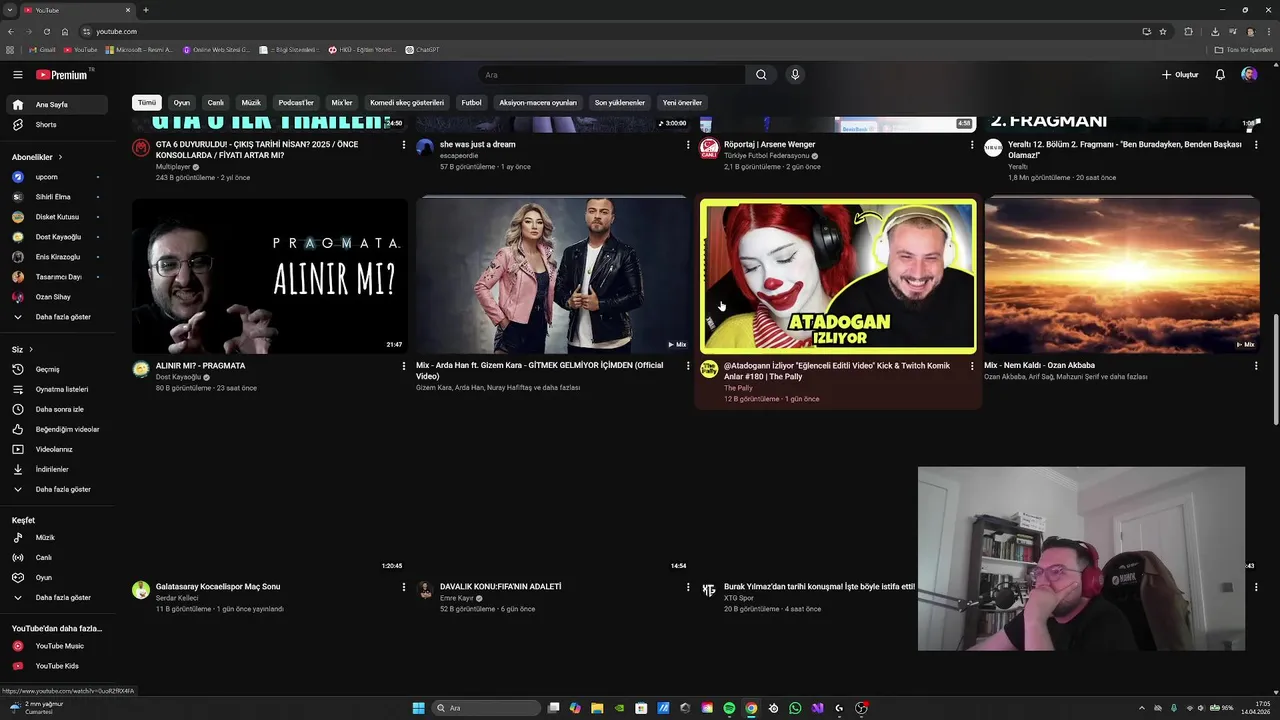Click the Oluştur create button
The height and width of the screenshot is (720, 1280).
coord(1180,75)
